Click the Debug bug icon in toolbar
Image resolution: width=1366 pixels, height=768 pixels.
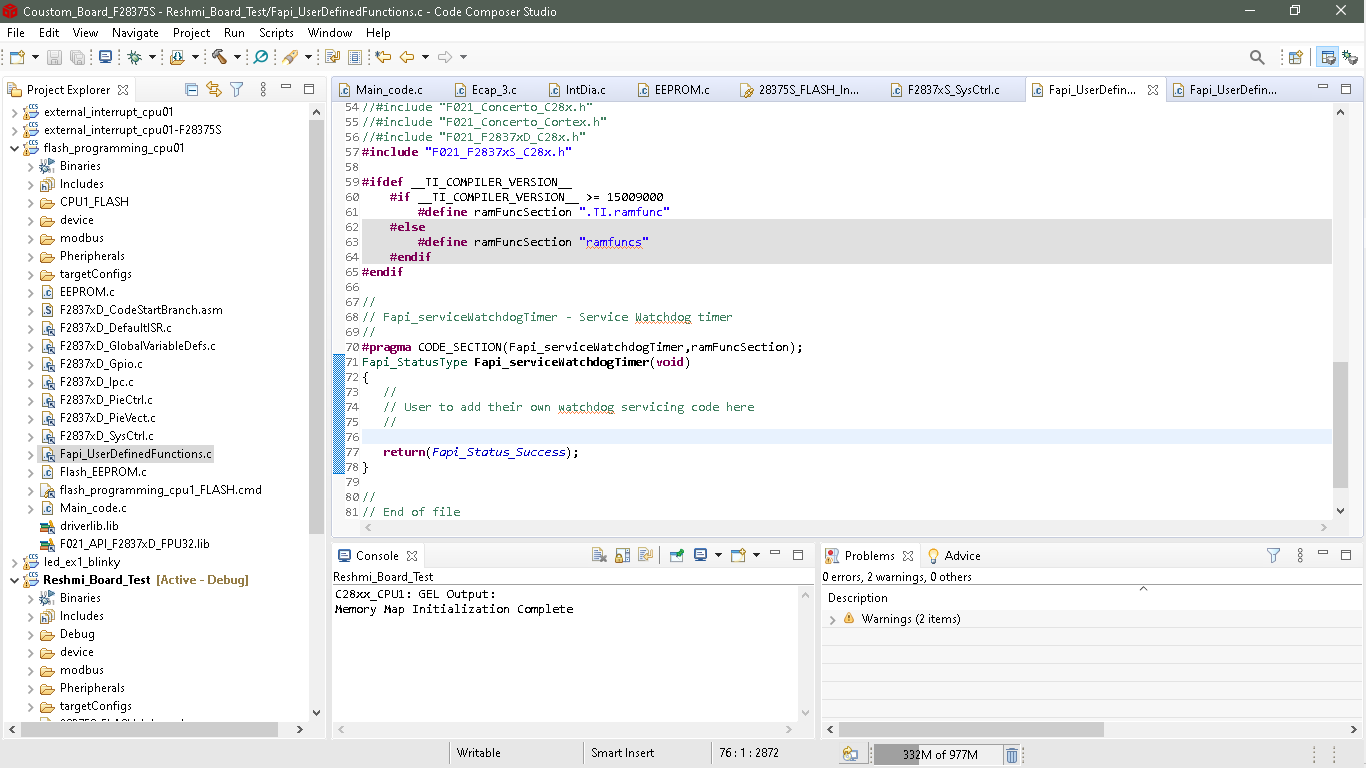click(134, 57)
